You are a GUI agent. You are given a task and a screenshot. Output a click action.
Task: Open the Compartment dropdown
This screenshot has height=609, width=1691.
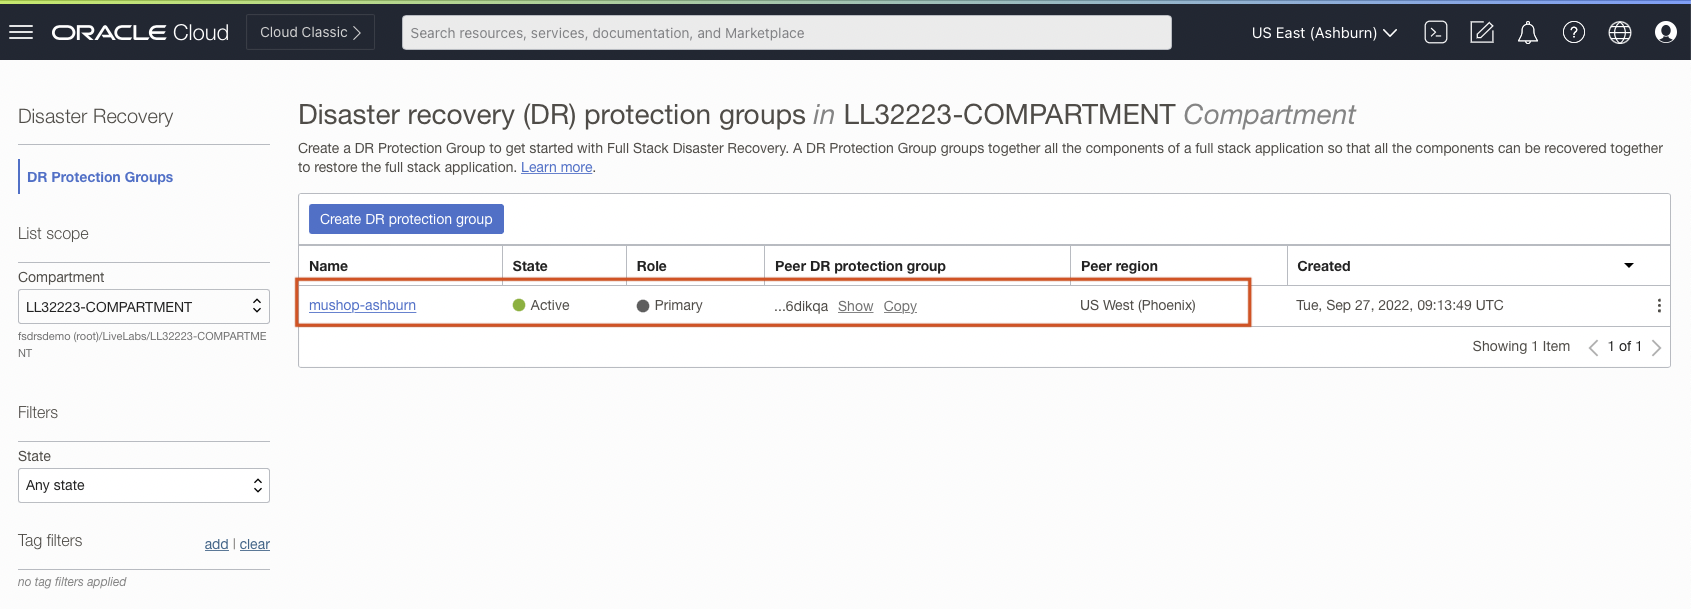144,307
